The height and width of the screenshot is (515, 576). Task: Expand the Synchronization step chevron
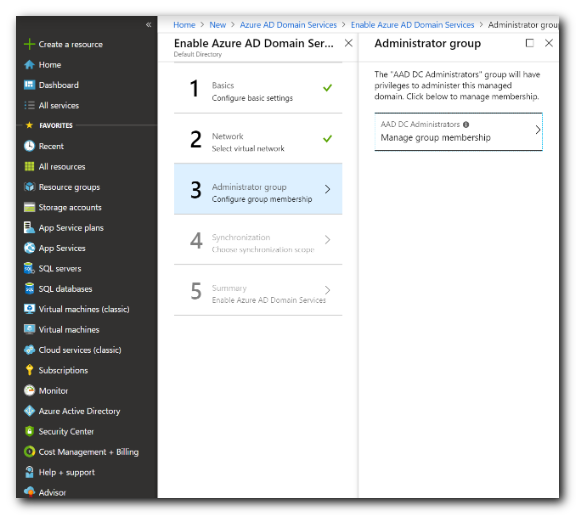point(327,240)
